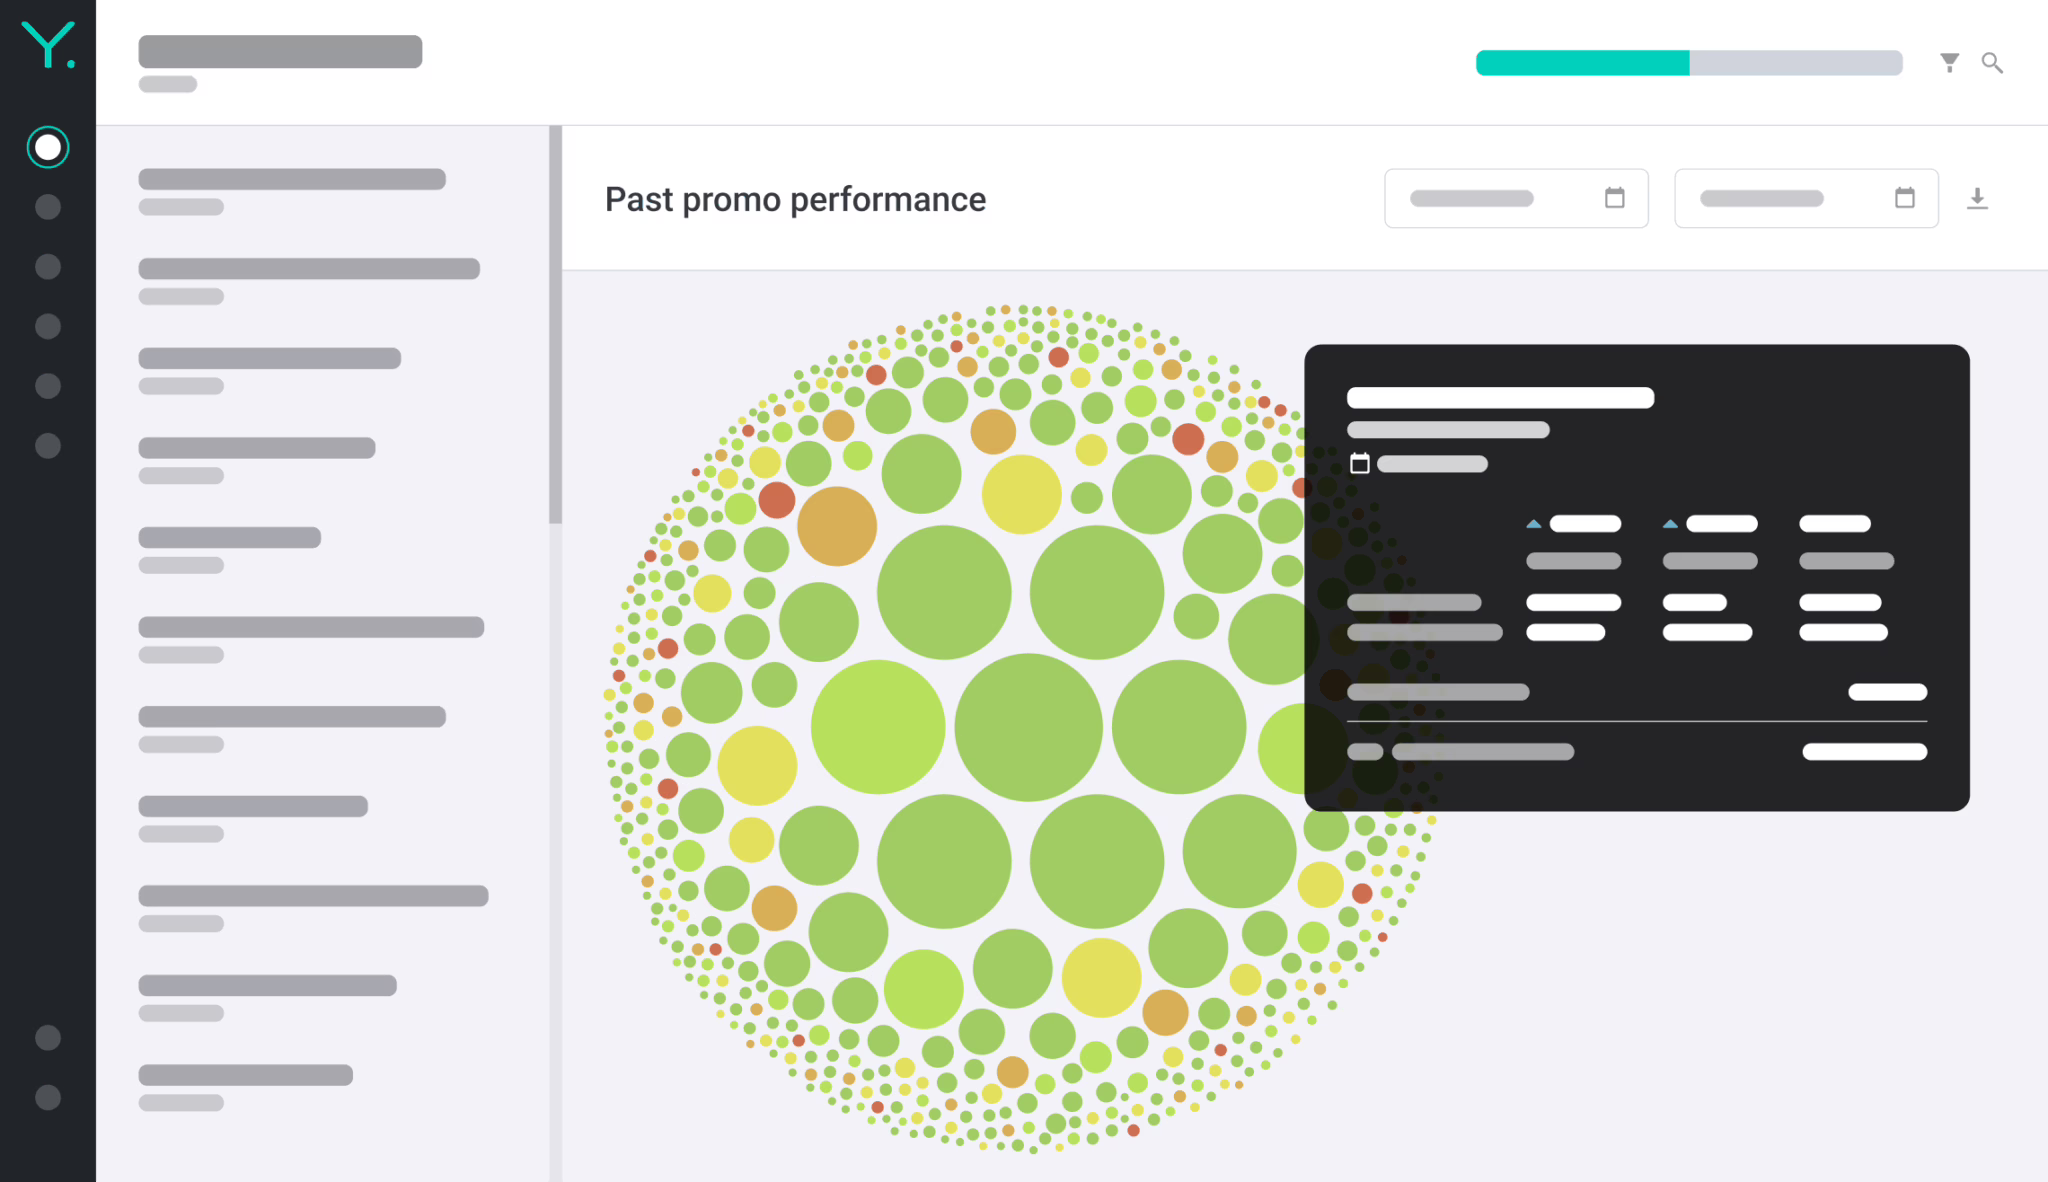
Task: Open the calendar picker in the first date field
Action: tap(1614, 198)
